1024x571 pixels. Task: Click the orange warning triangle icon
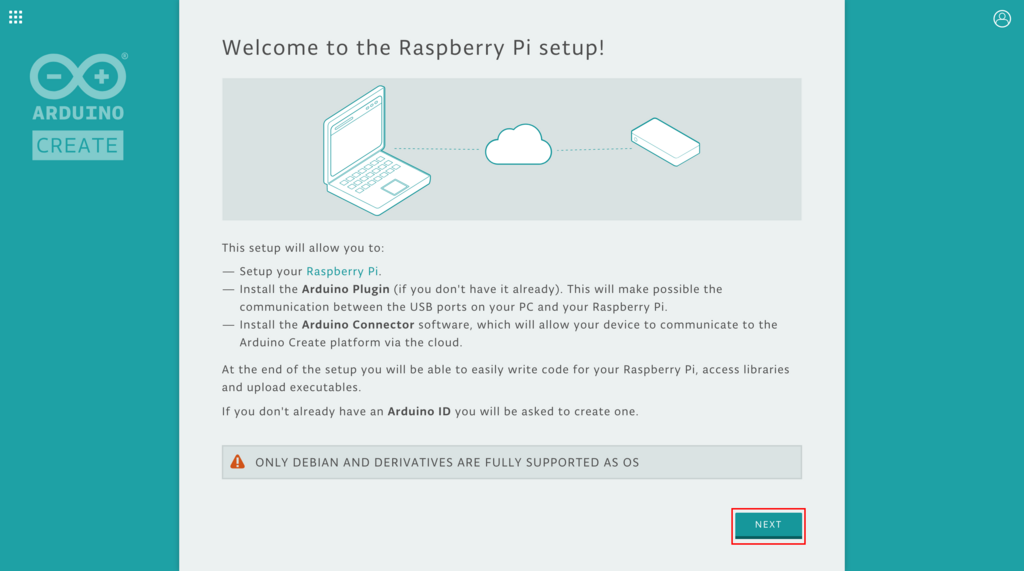237,462
